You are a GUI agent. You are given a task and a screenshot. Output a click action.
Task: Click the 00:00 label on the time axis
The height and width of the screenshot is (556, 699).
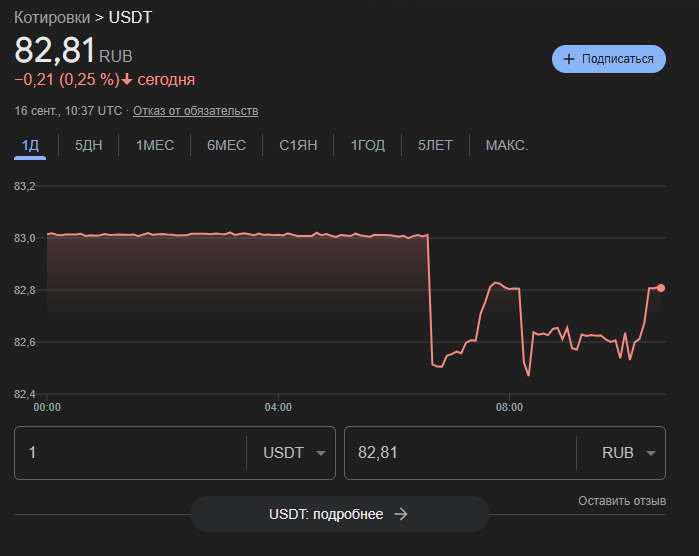pyautogui.click(x=47, y=407)
